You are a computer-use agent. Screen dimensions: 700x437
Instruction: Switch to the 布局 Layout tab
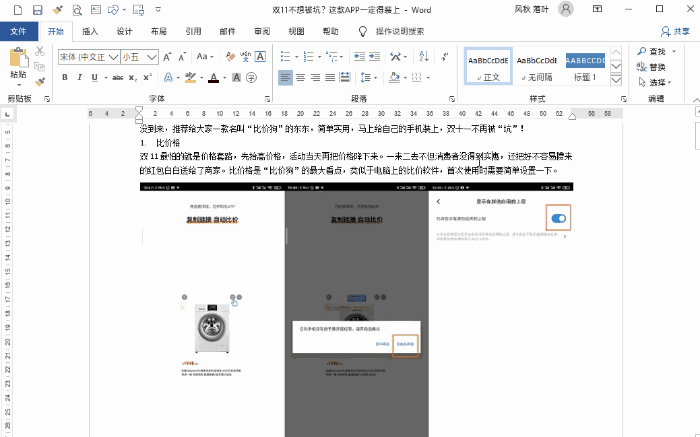coord(158,31)
